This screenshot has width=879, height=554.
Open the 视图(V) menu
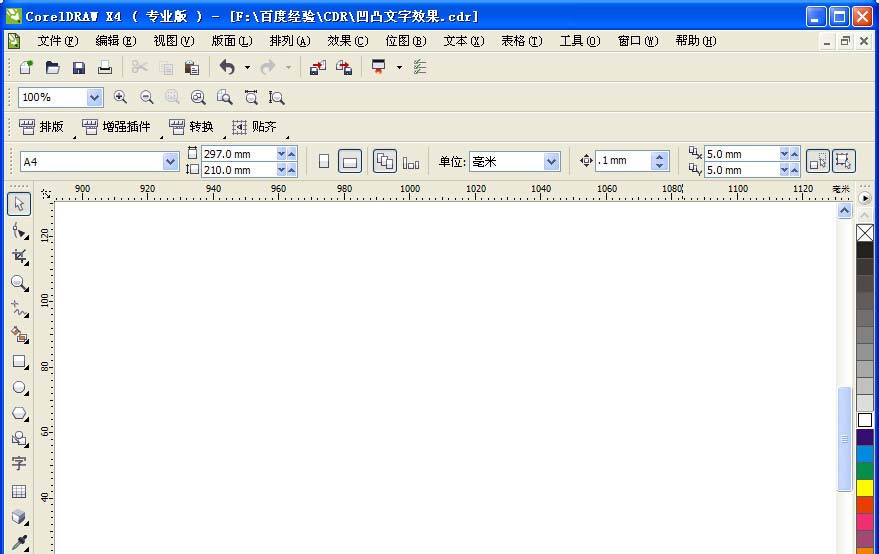174,41
